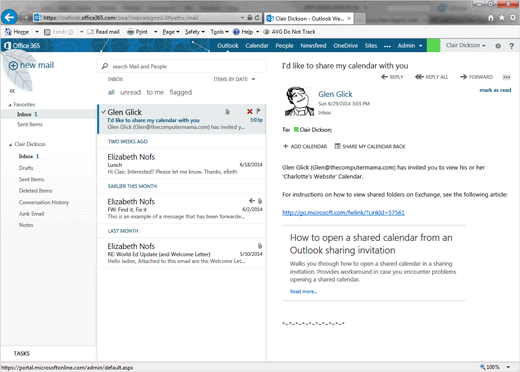The height and width of the screenshot is (372, 520).
Task: Click AVG Do Not Track toolbar icon
Action: tap(266, 32)
